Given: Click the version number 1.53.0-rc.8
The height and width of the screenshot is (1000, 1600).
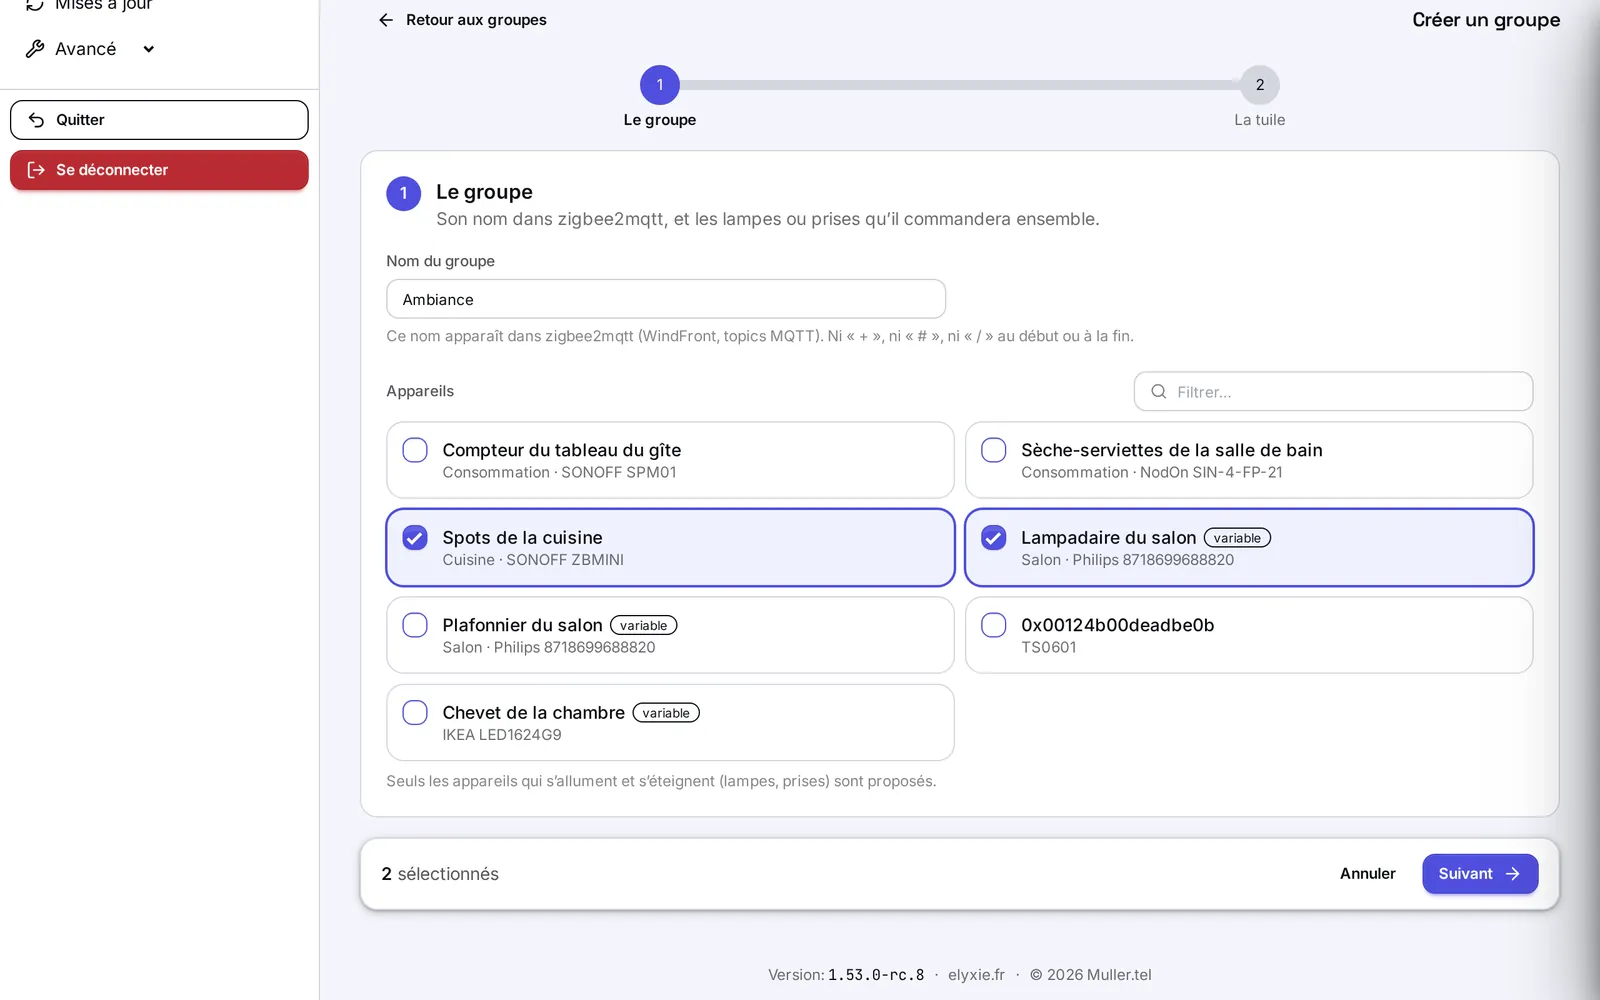Looking at the screenshot, I should click(876, 975).
